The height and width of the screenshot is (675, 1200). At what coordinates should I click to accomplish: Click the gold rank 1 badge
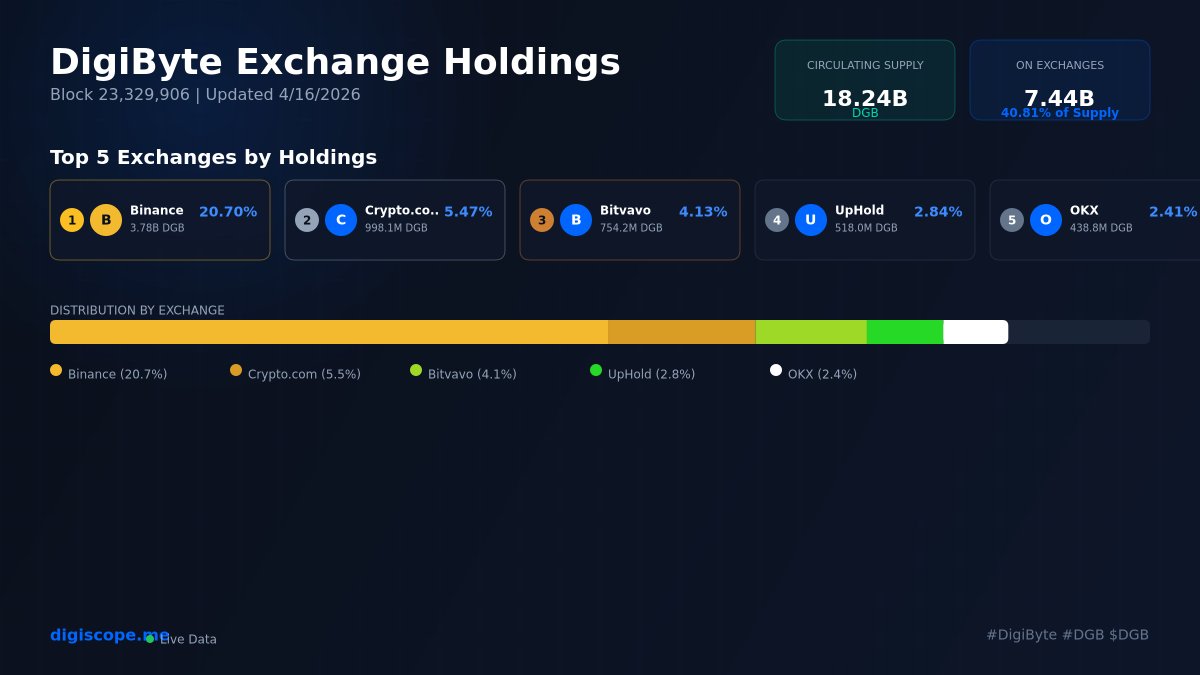[72, 220]
